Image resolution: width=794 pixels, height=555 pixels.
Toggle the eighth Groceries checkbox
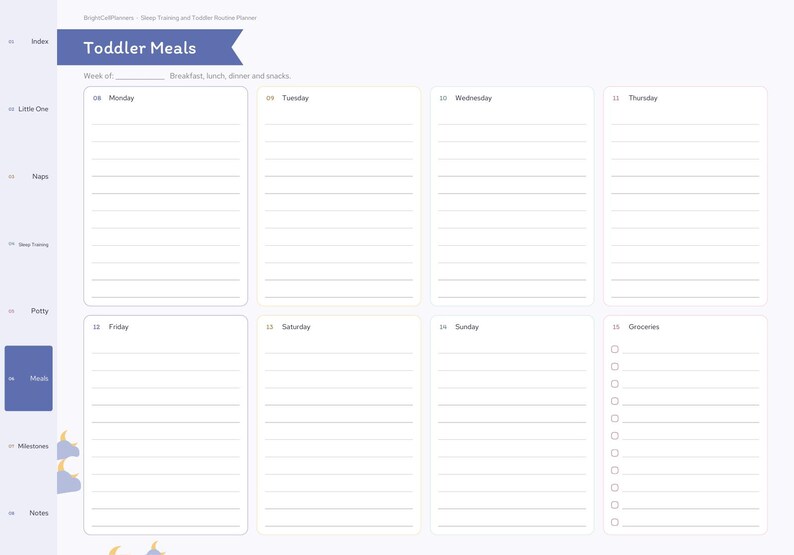point(615,470)
